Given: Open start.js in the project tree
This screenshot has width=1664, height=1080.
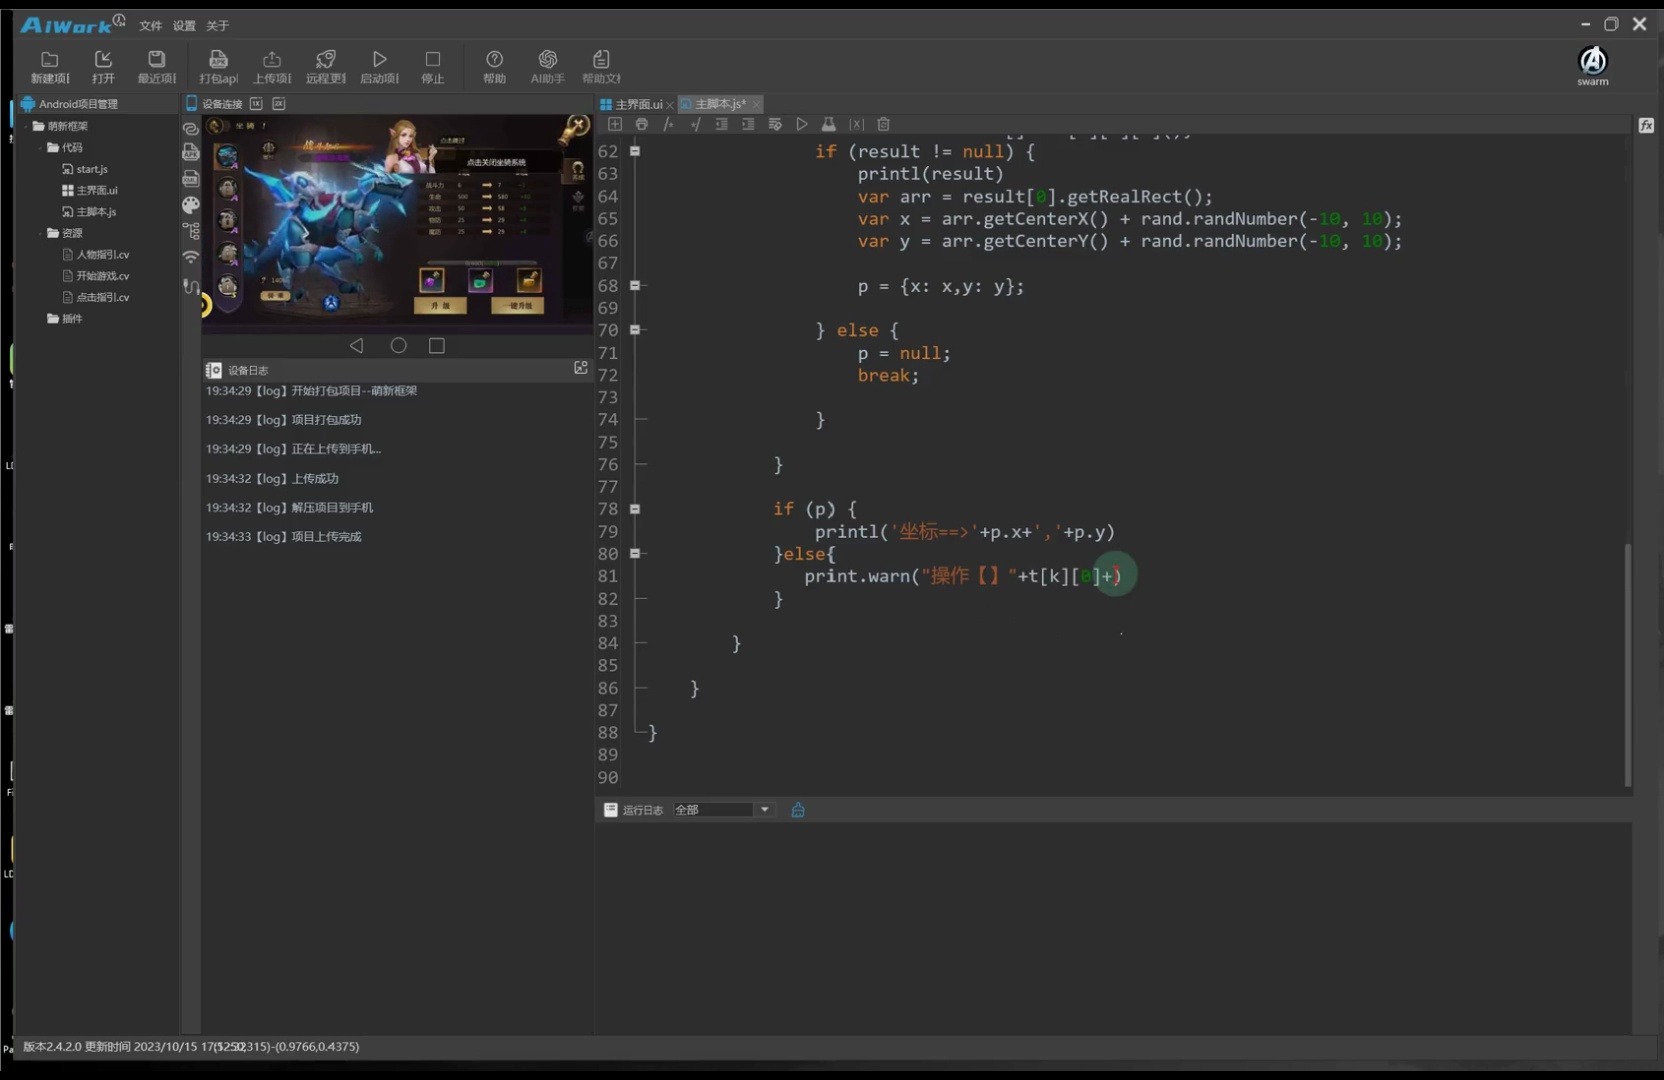Looking at the screenshot, I should (85, 169).
